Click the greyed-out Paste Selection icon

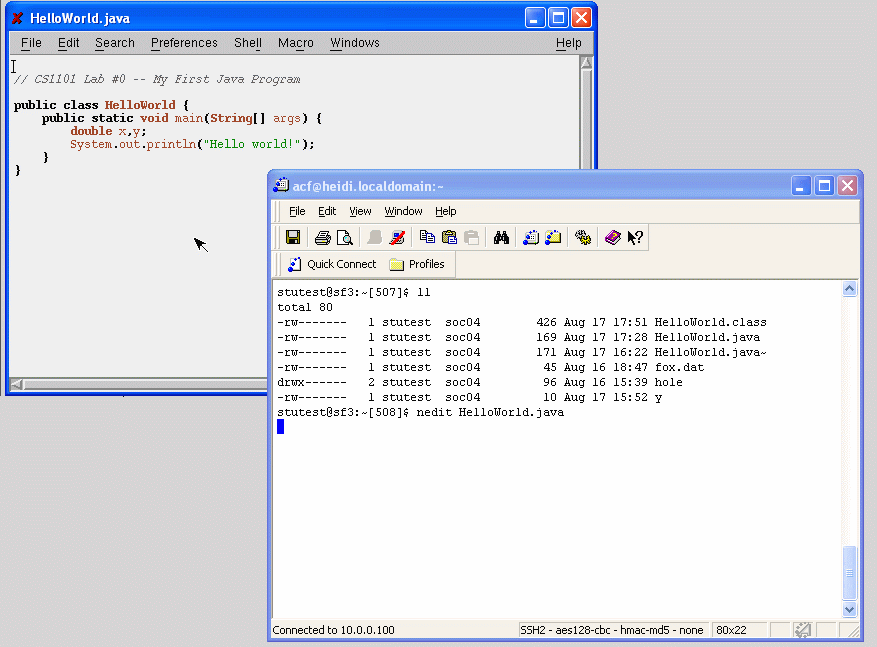click(471, 238)
